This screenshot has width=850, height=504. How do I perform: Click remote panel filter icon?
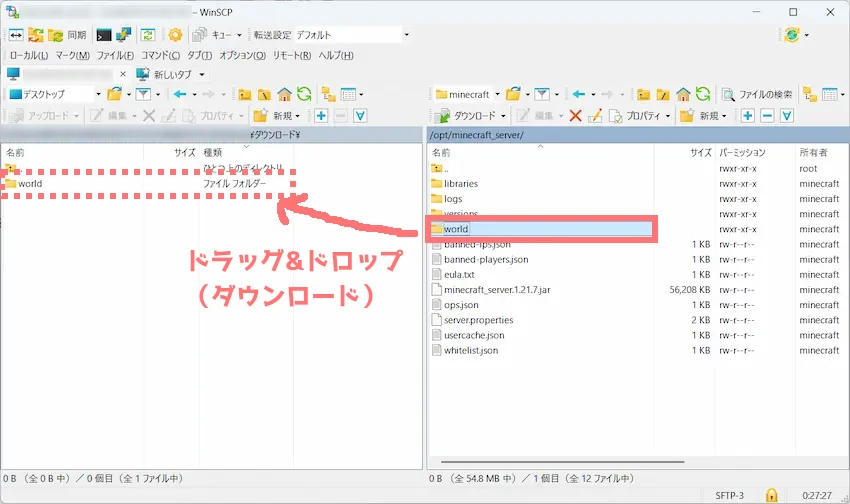542,94
